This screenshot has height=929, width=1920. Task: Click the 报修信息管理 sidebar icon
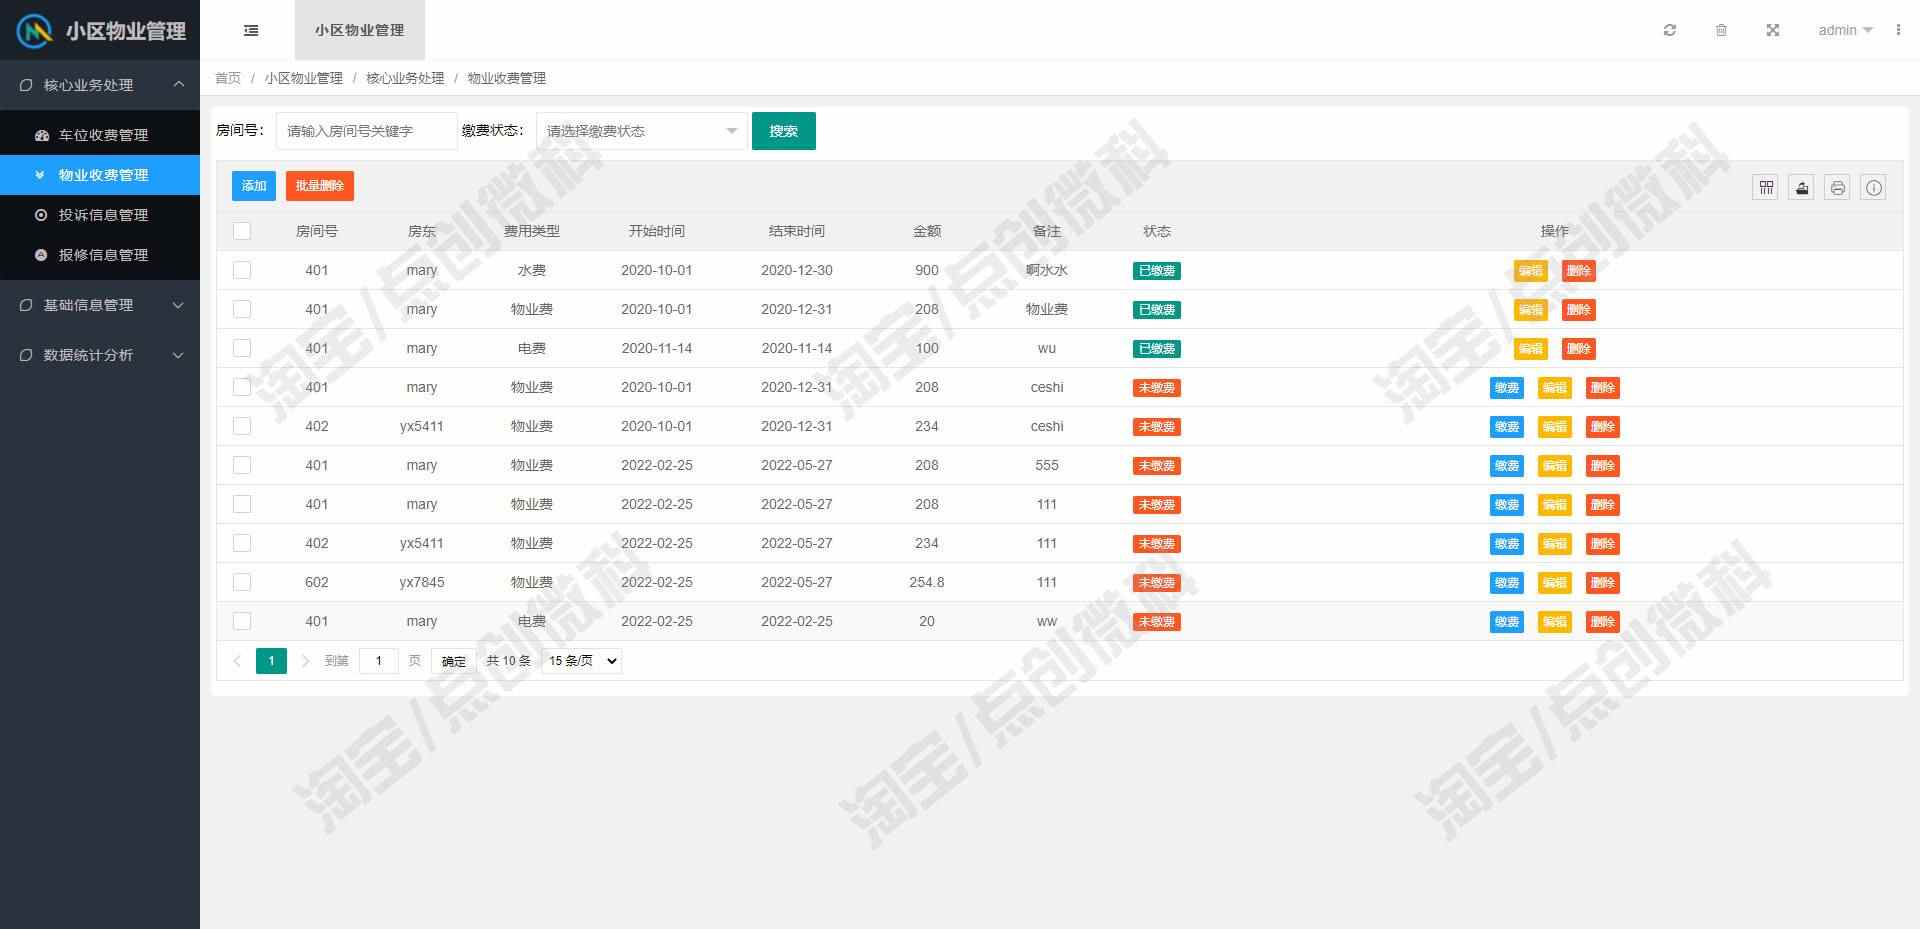coord(41,255)
